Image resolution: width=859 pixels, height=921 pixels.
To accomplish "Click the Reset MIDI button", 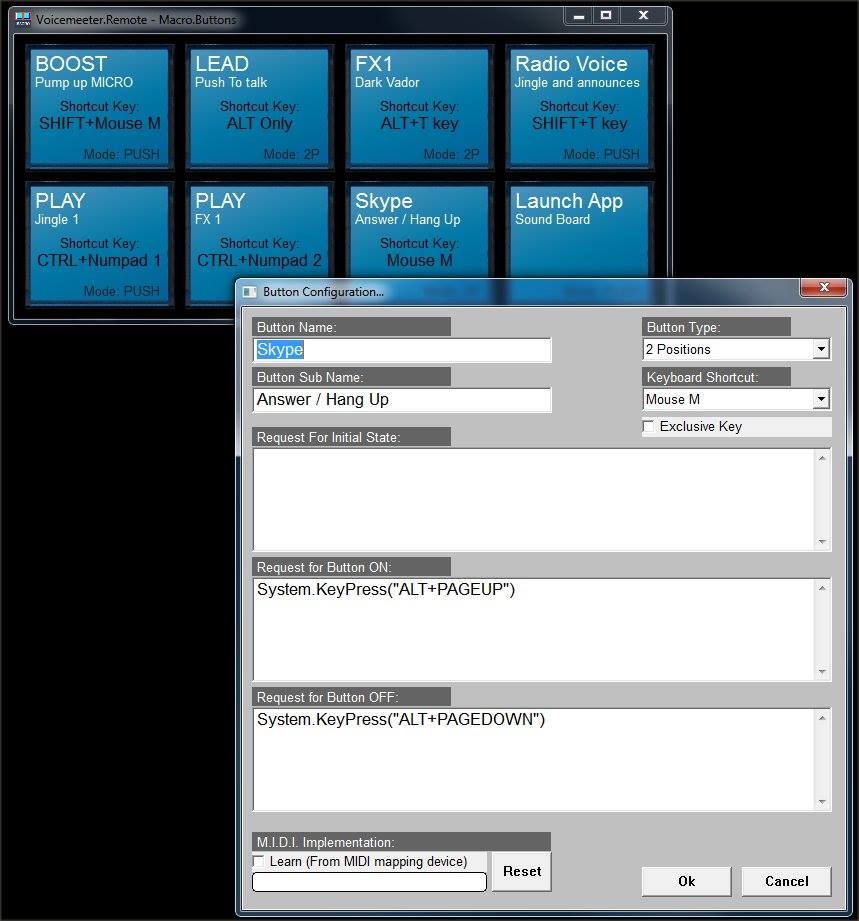I will 522,871.
